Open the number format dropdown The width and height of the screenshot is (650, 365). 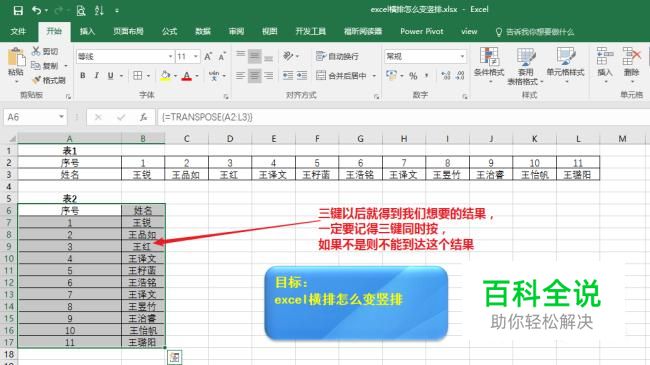462,56
